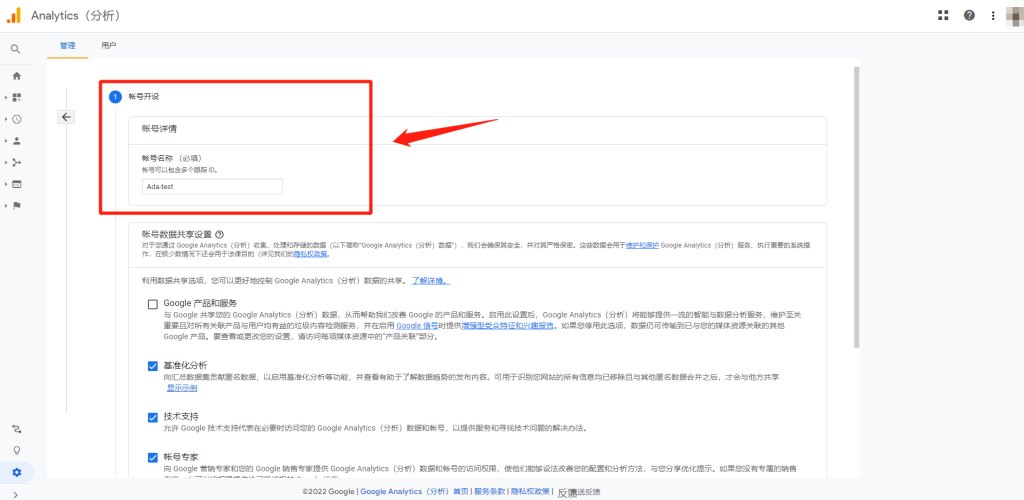Open the Attribution icon in the lower sidebar

pyautogui.click(x=17, y=429)
